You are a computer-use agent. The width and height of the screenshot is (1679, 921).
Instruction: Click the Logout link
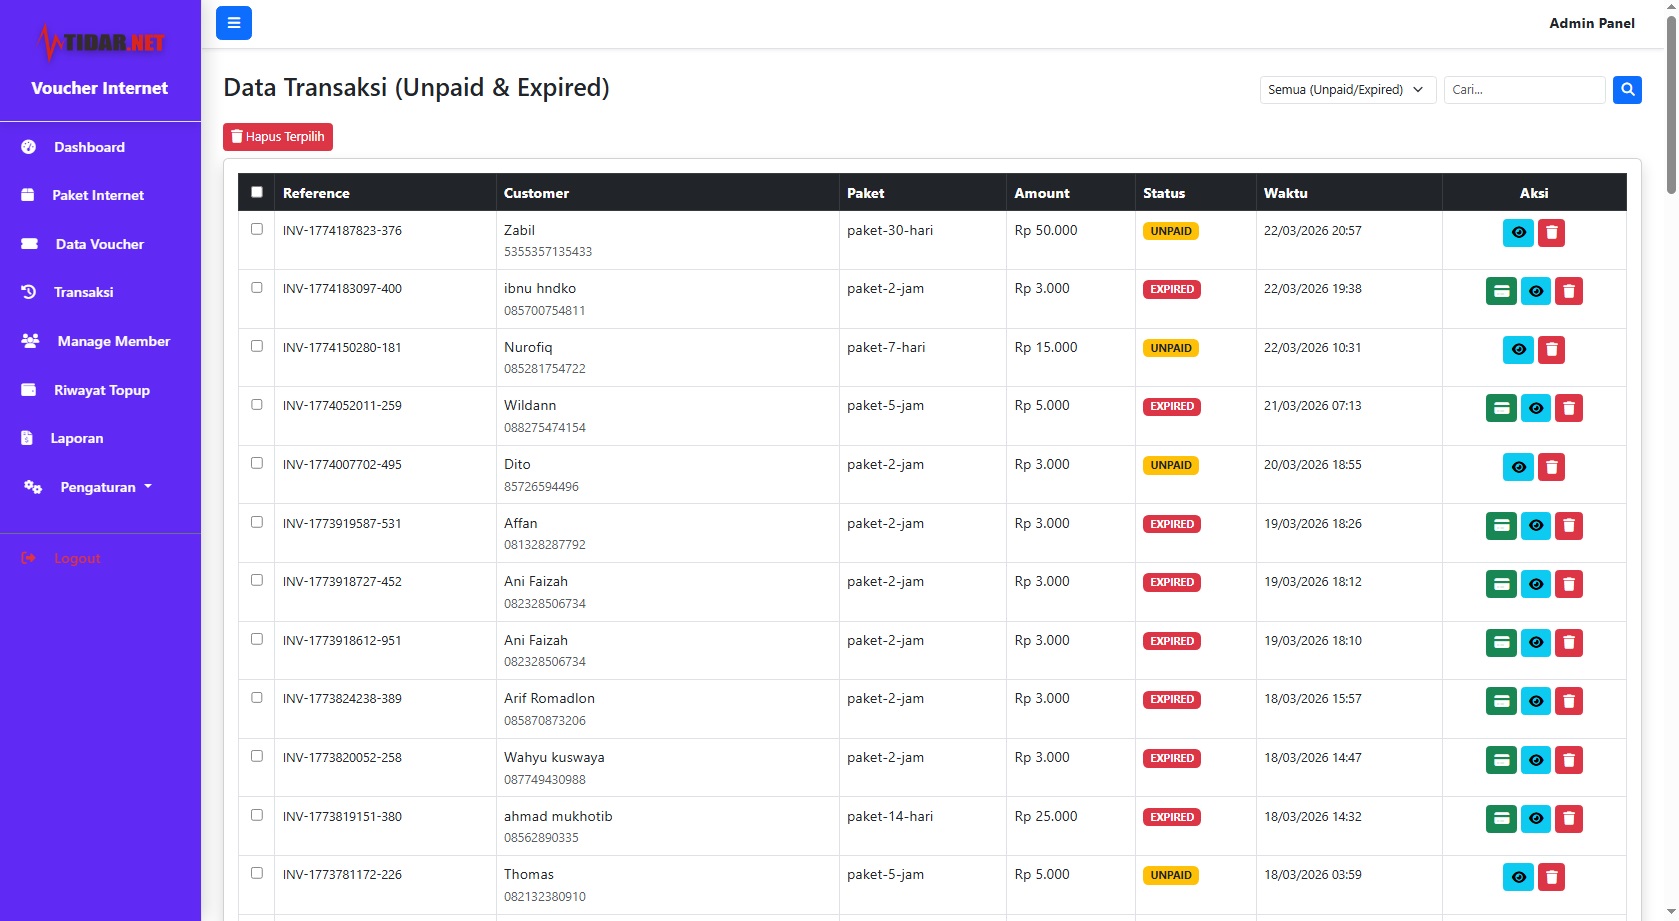[x=77, y=558]
